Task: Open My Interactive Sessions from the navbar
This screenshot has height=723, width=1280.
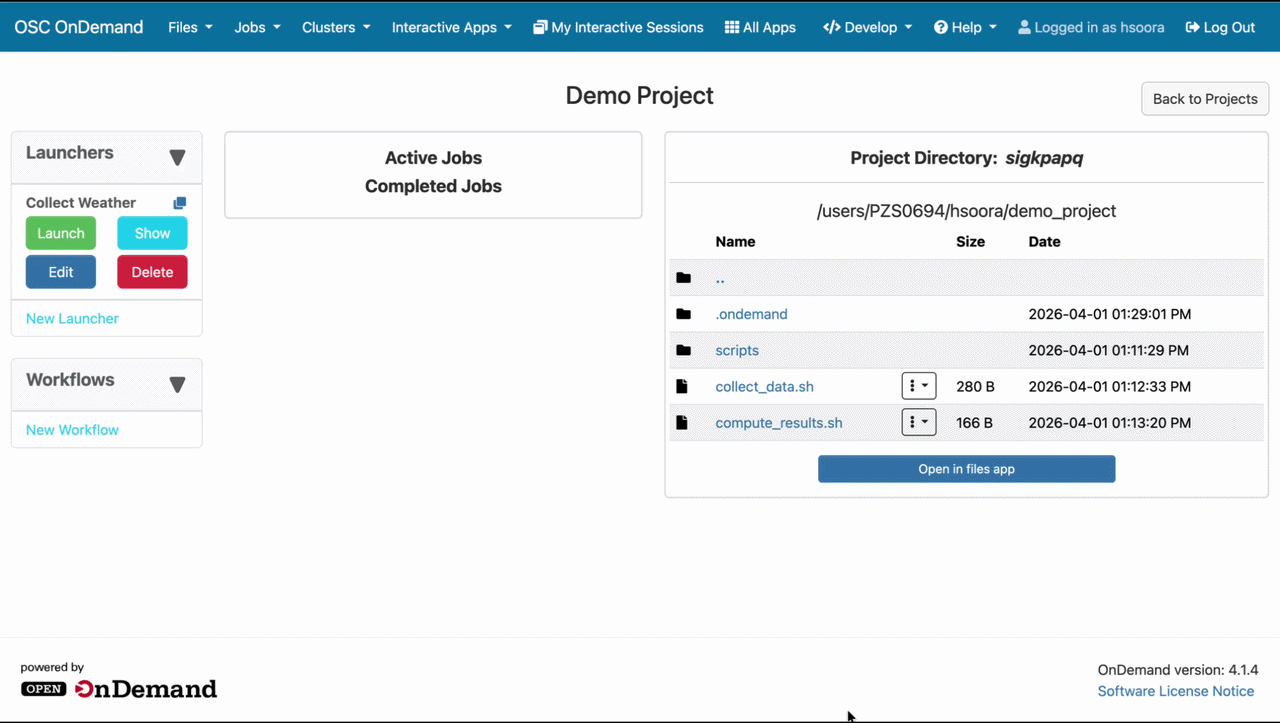Action: point(618,27)
